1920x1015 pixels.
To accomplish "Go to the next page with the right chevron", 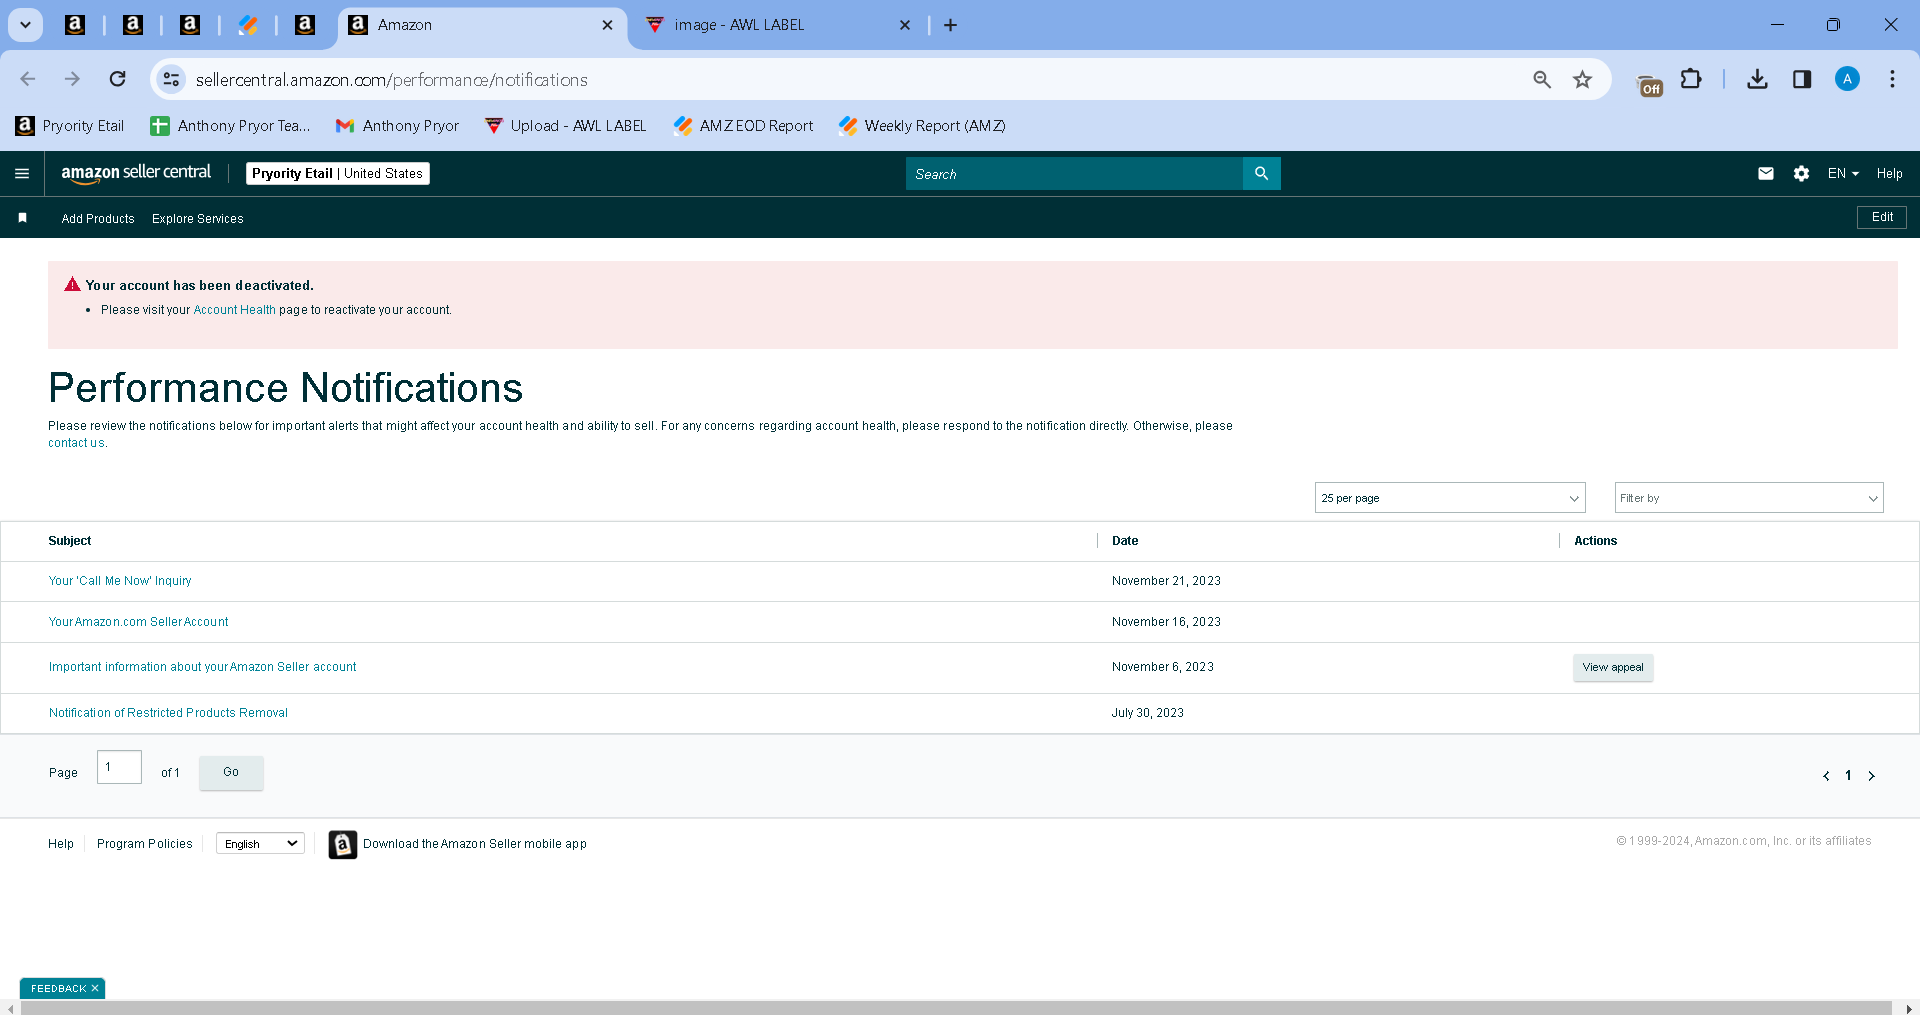I will (1872, 776).
